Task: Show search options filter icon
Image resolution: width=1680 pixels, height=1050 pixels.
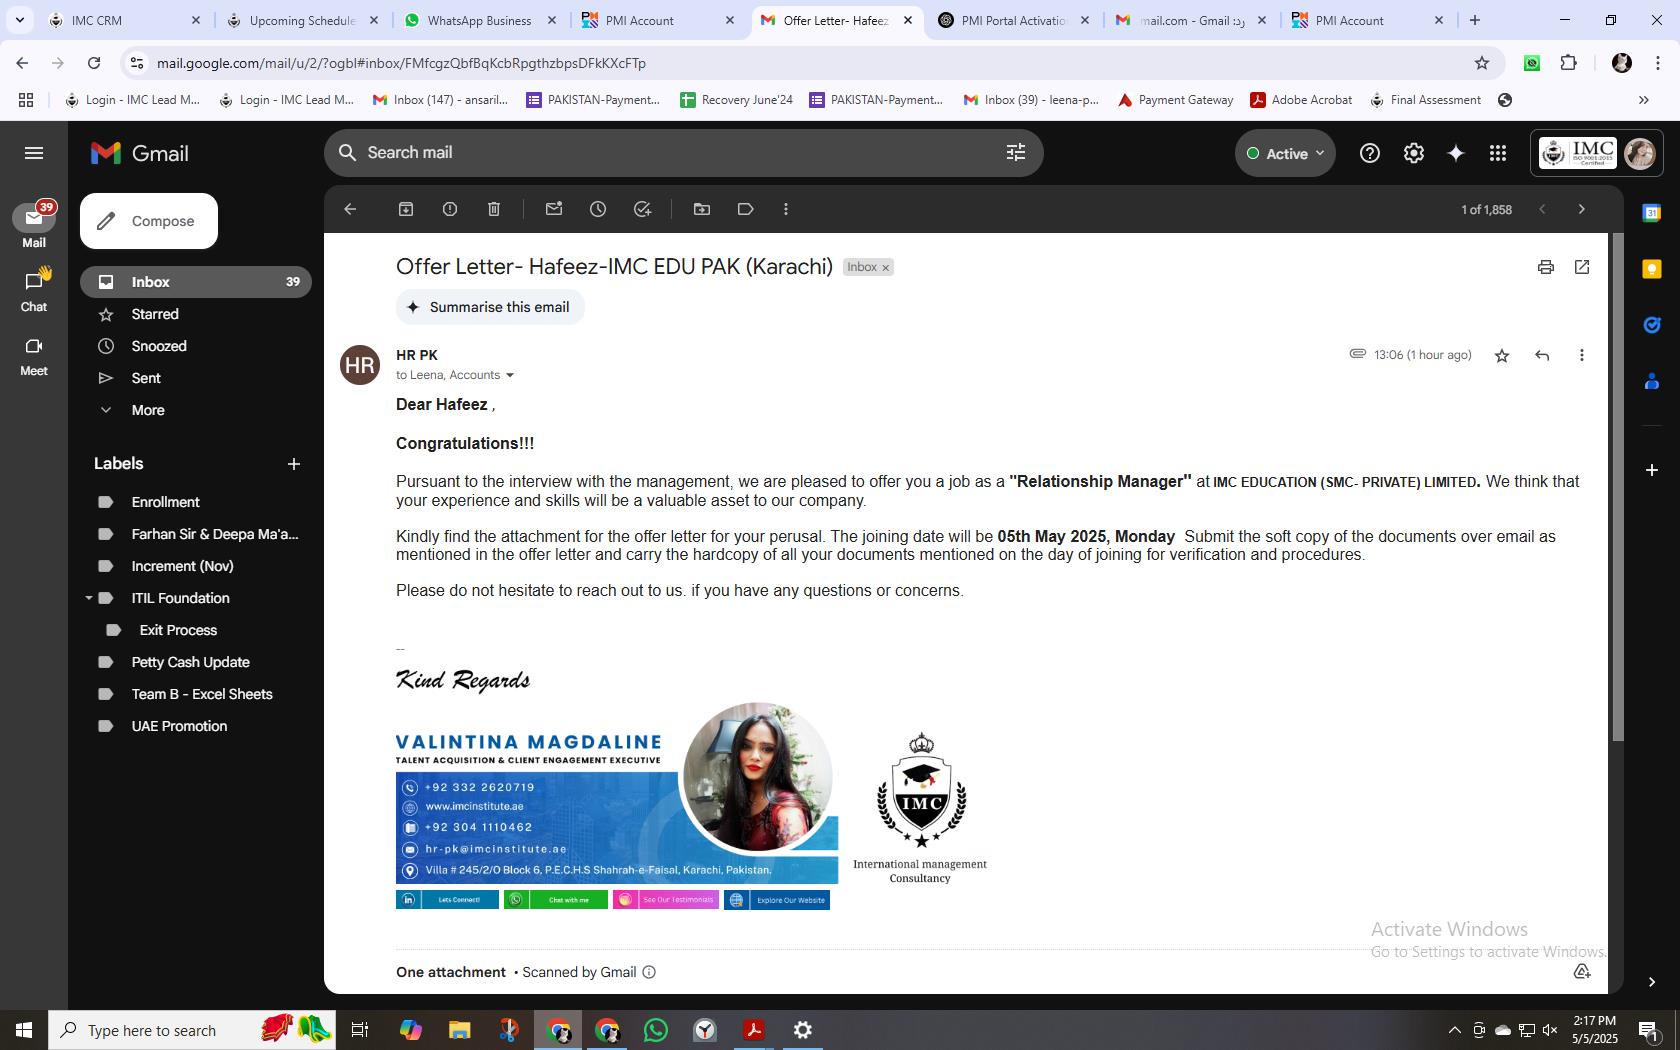Action: tap(1016, 152)
